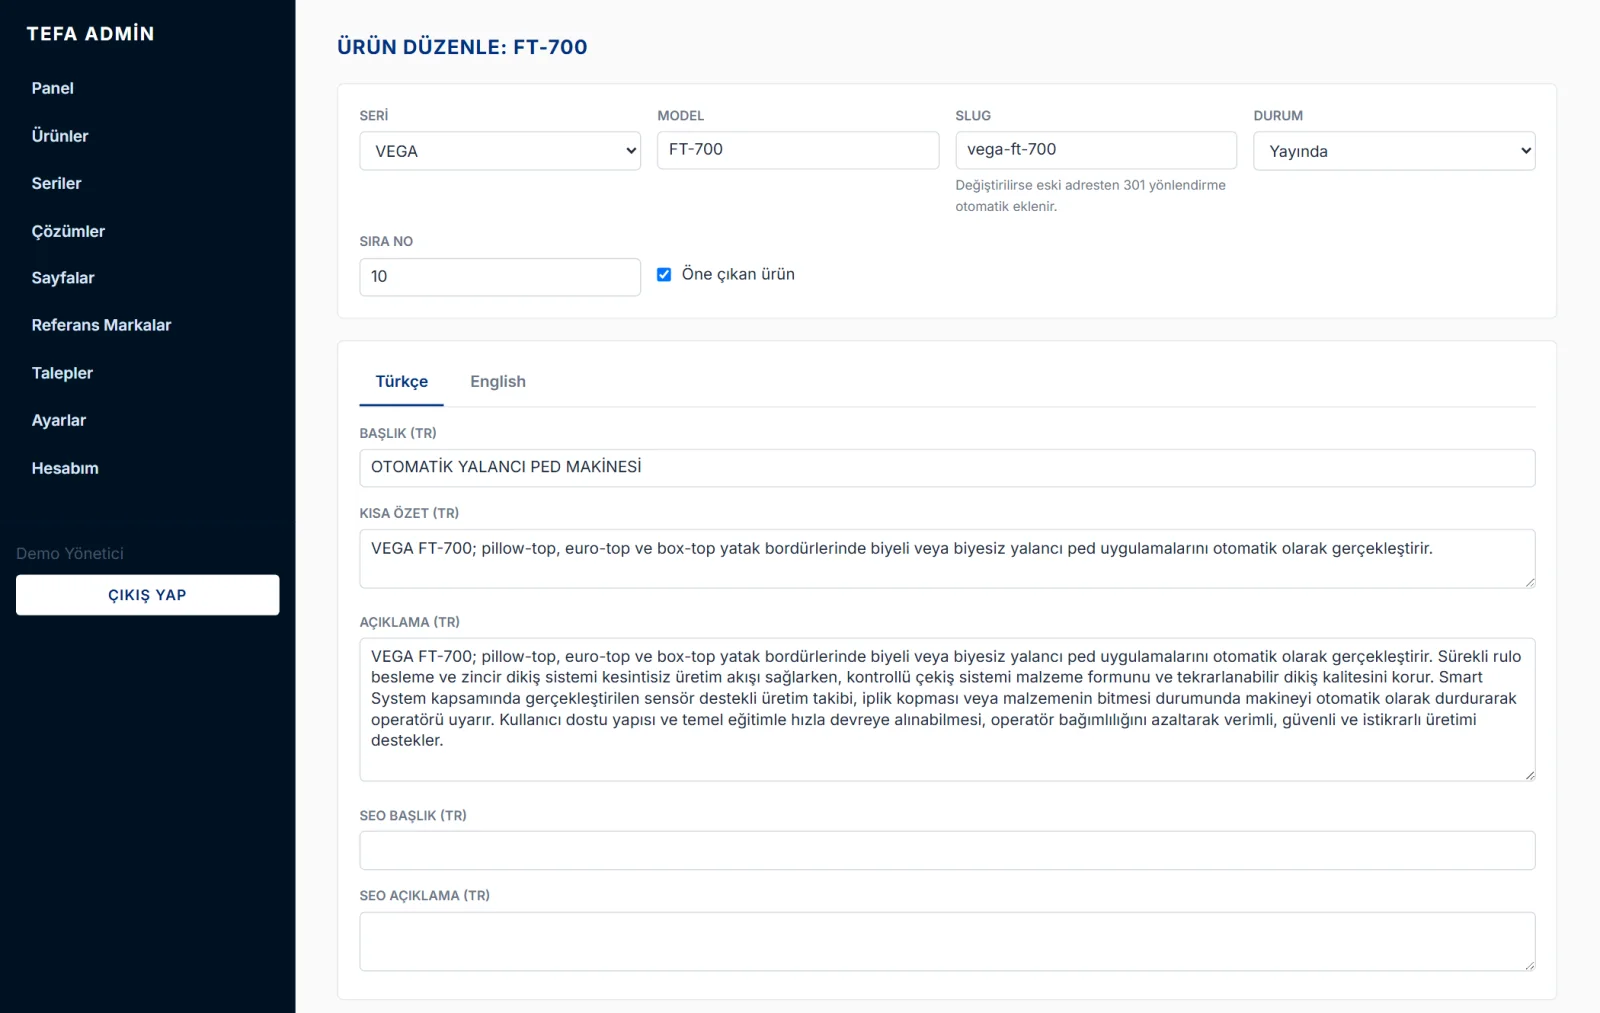
Task: Open Talepler in the sidebar
Action: [62, 373]
